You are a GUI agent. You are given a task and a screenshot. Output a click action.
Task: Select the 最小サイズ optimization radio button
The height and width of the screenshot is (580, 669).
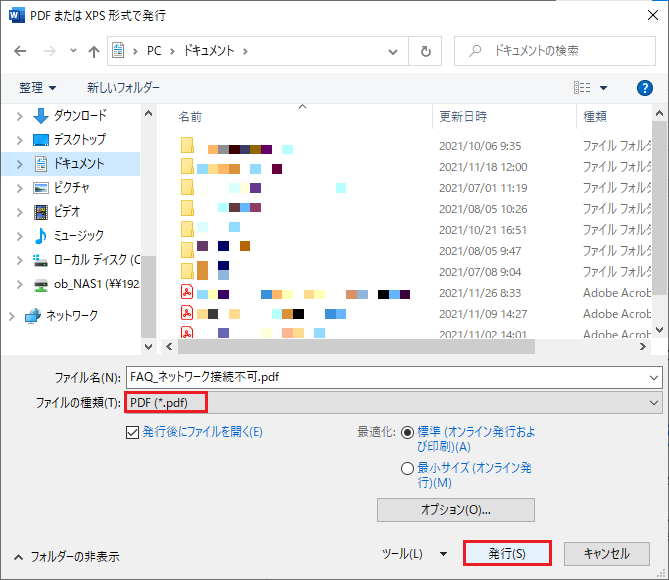[407, 468]
